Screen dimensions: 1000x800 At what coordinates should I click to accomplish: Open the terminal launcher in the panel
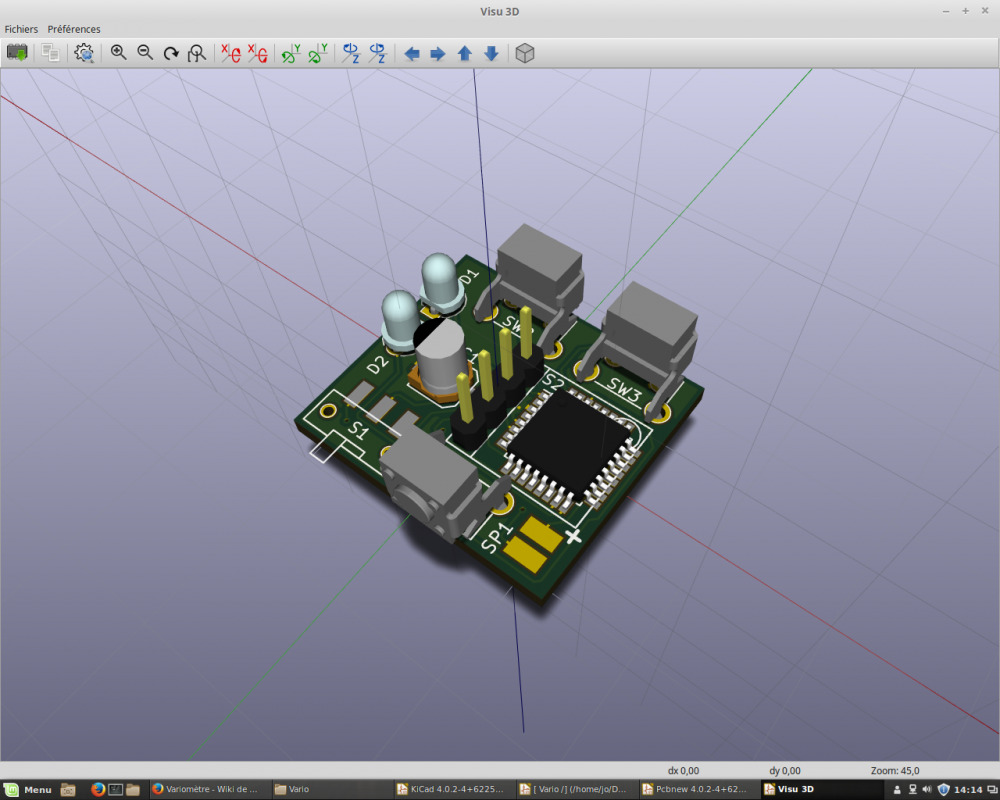[115, 789]
